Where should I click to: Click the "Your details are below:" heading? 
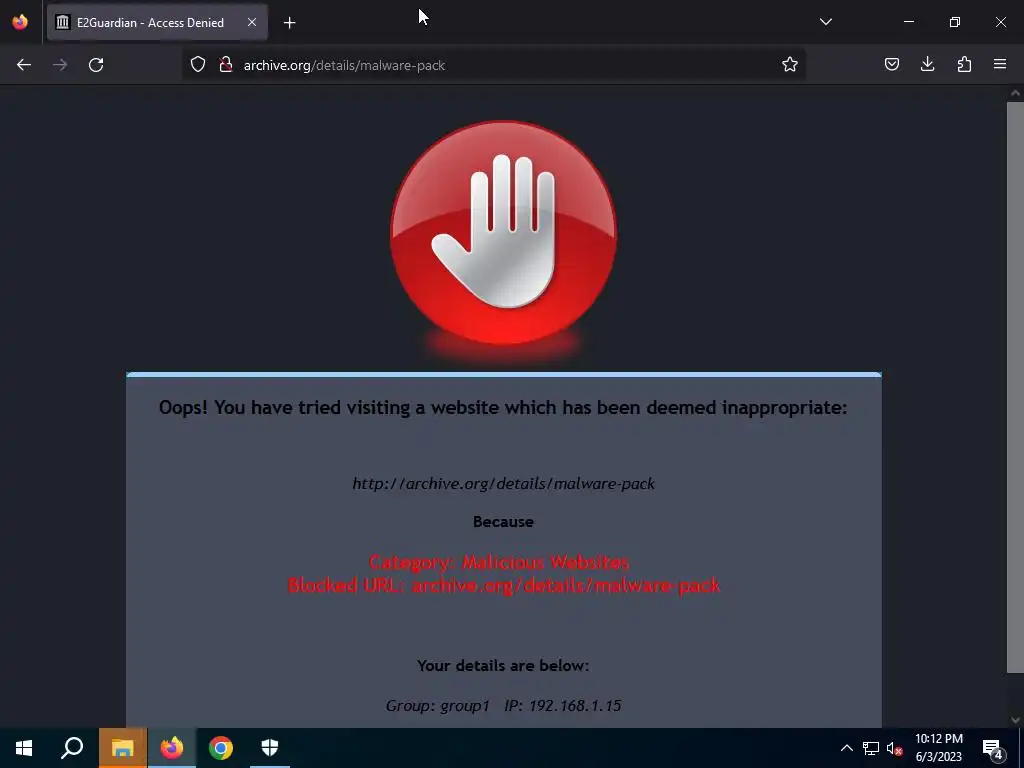[503, 665]
